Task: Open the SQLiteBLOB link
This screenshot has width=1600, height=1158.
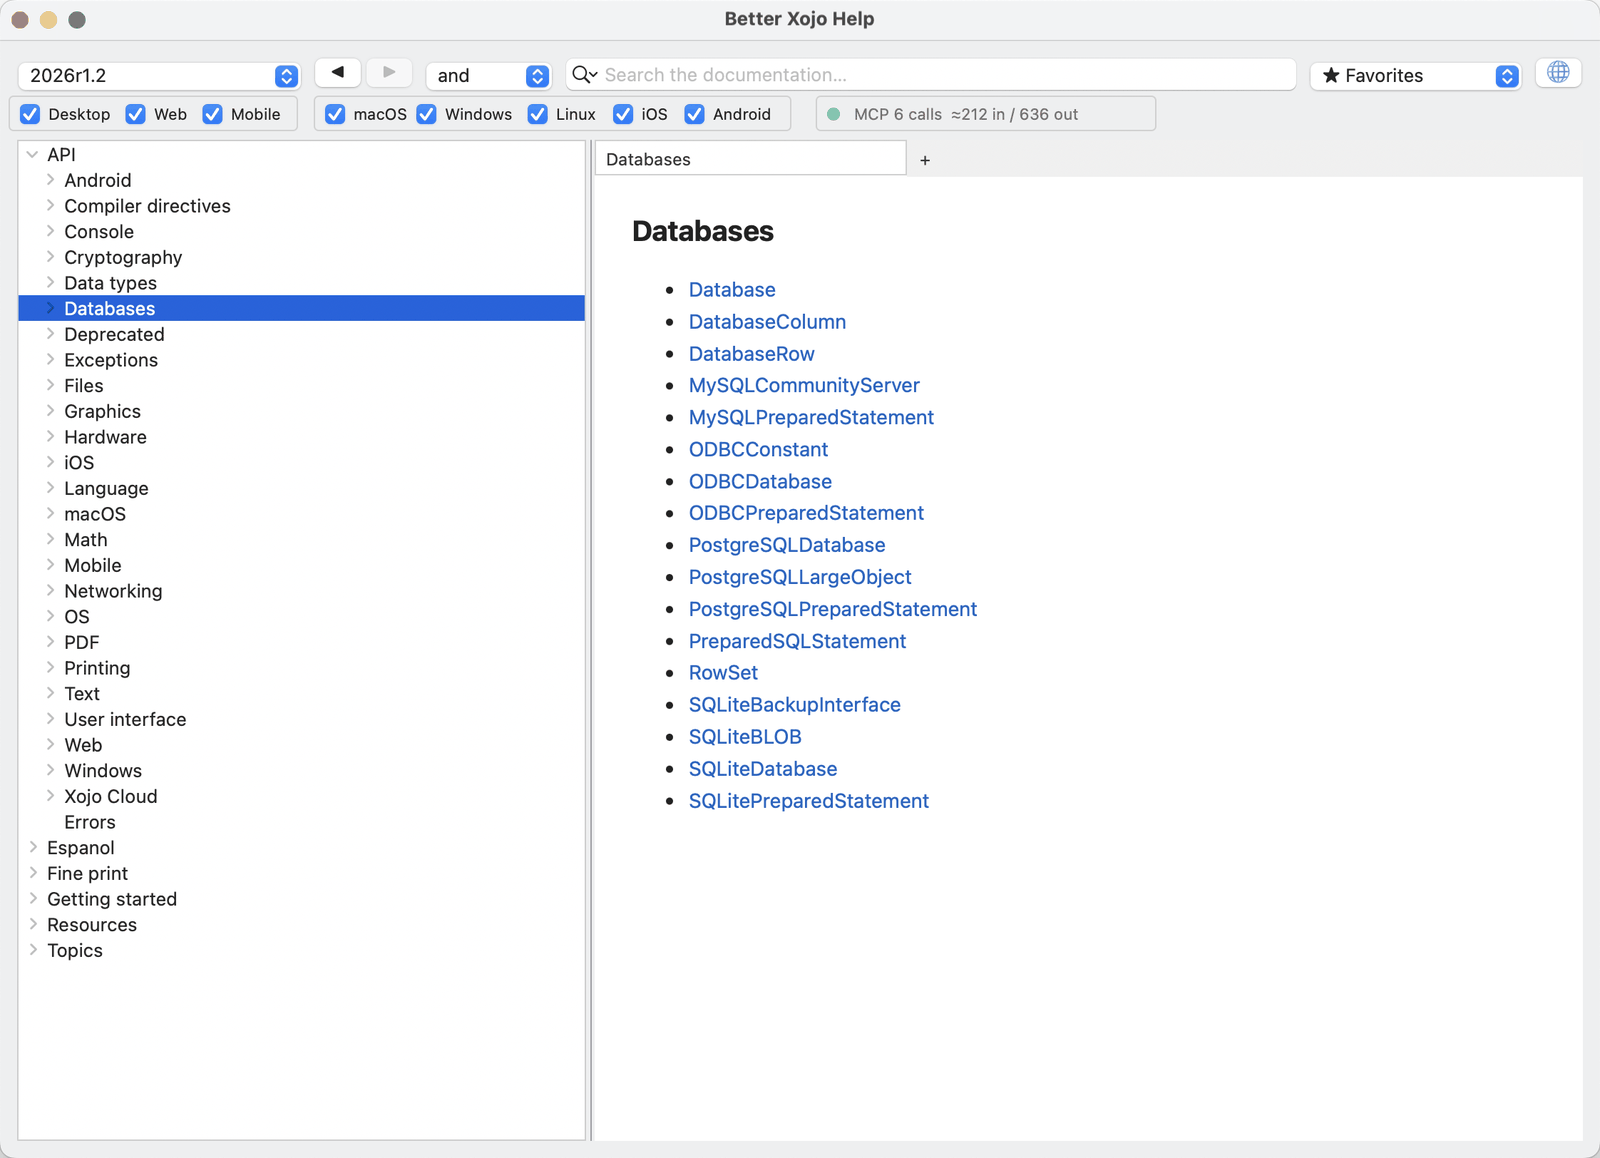Action: 745,737
